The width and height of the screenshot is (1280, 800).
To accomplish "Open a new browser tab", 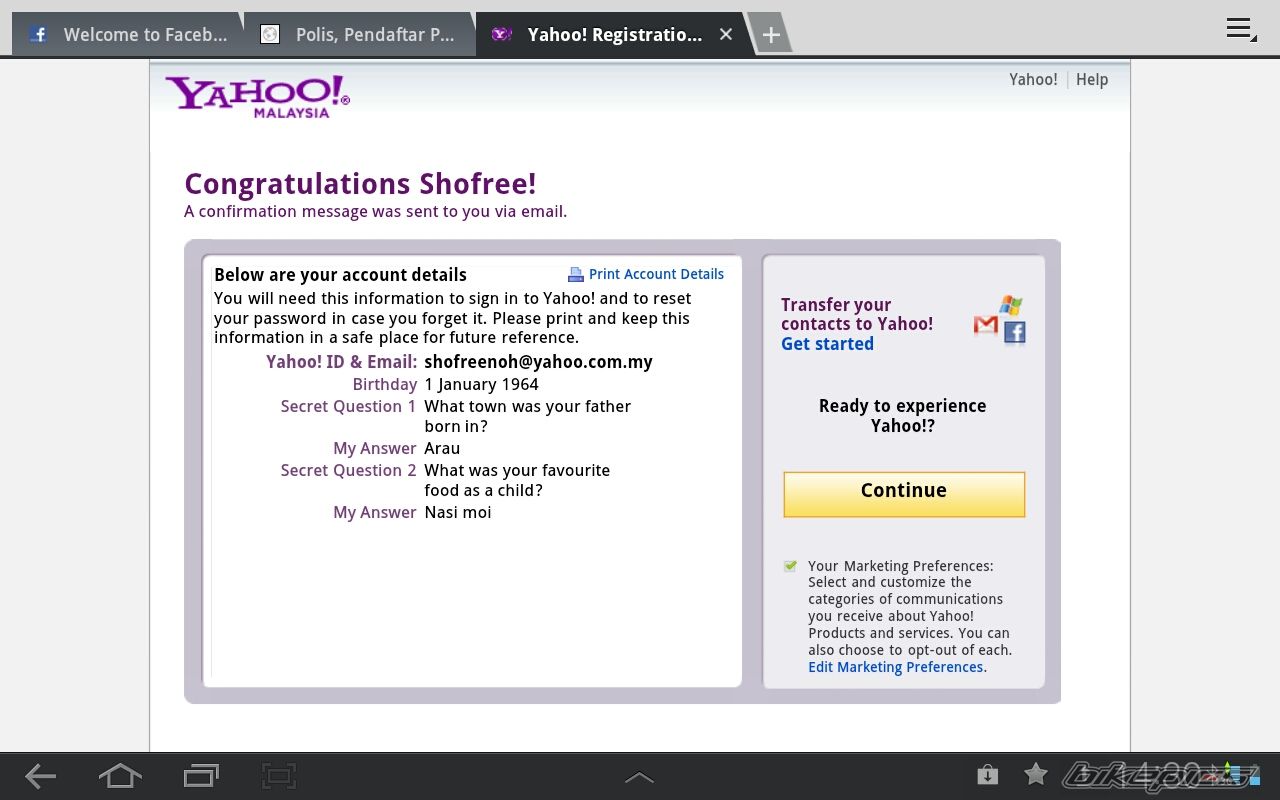I will pyautogui.click(x=771, y=35).
